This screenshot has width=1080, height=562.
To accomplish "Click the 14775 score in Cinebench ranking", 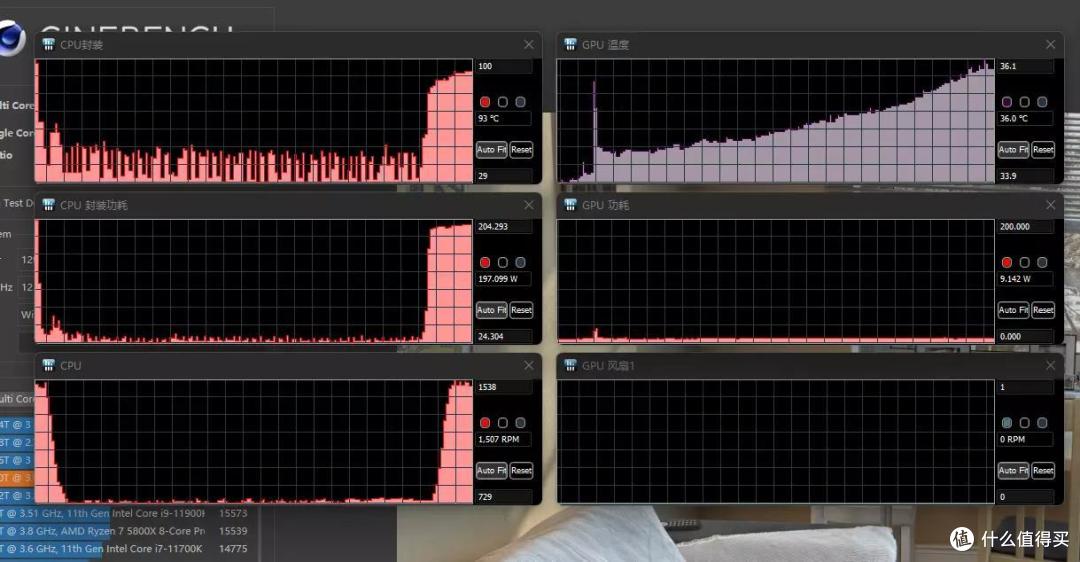I will click(x=233, y=549).
